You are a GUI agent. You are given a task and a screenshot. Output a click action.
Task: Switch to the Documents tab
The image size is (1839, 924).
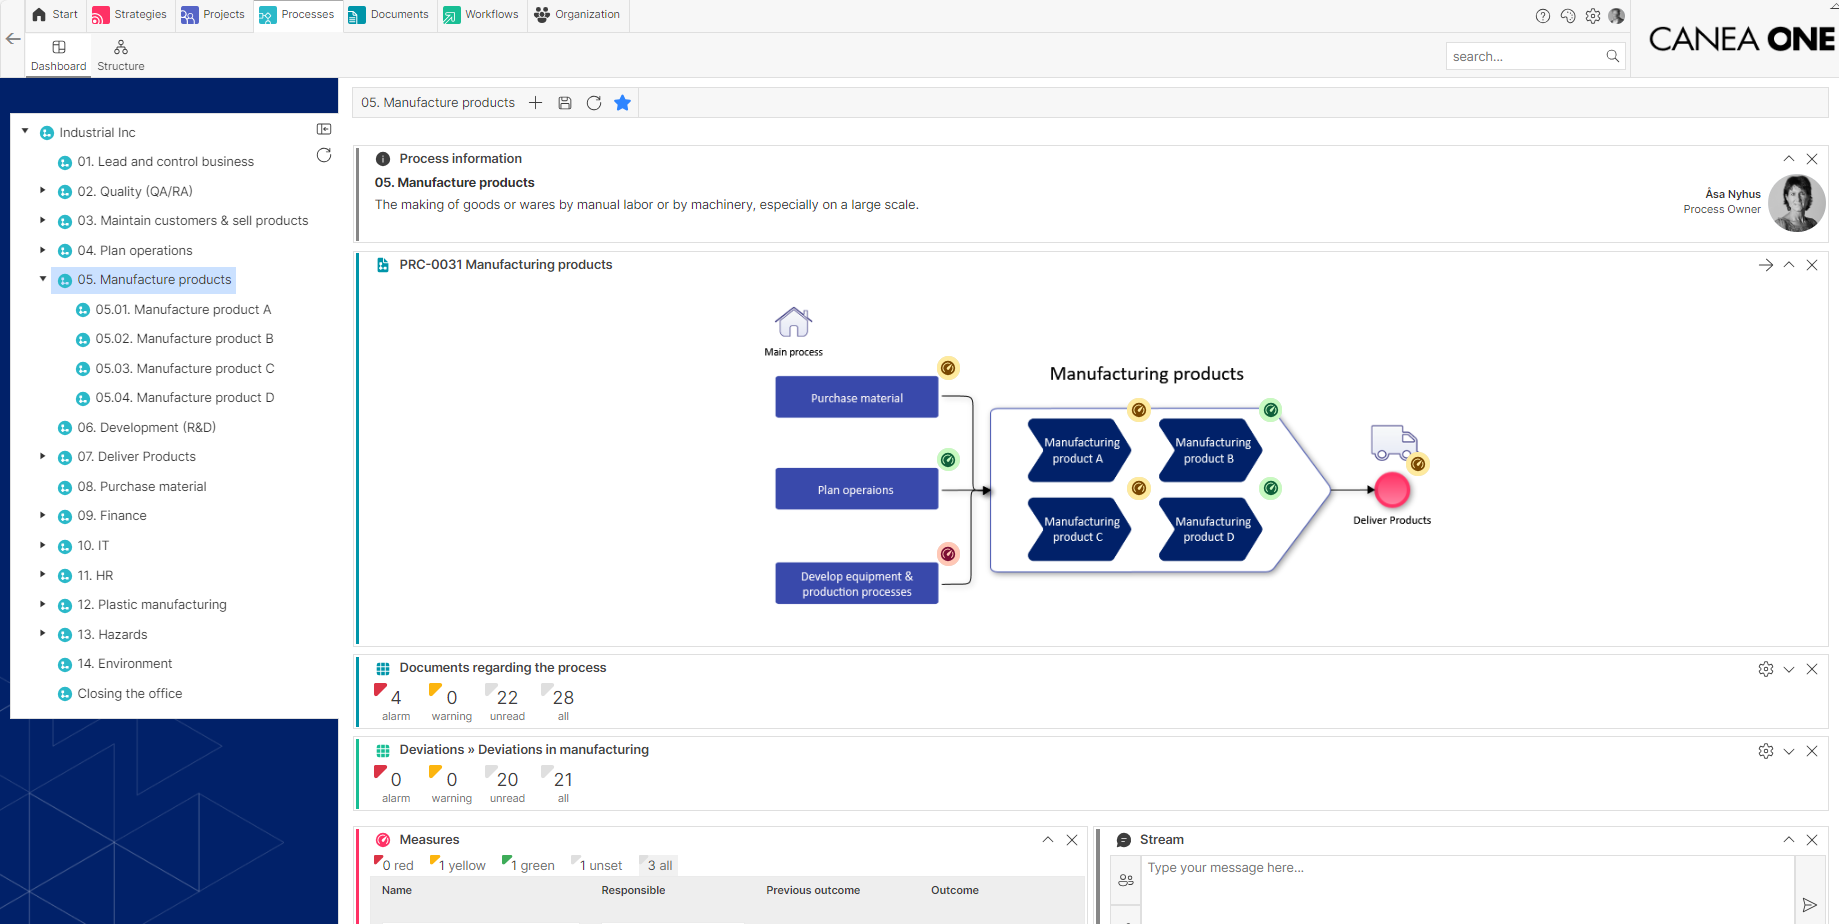[390, 15]
